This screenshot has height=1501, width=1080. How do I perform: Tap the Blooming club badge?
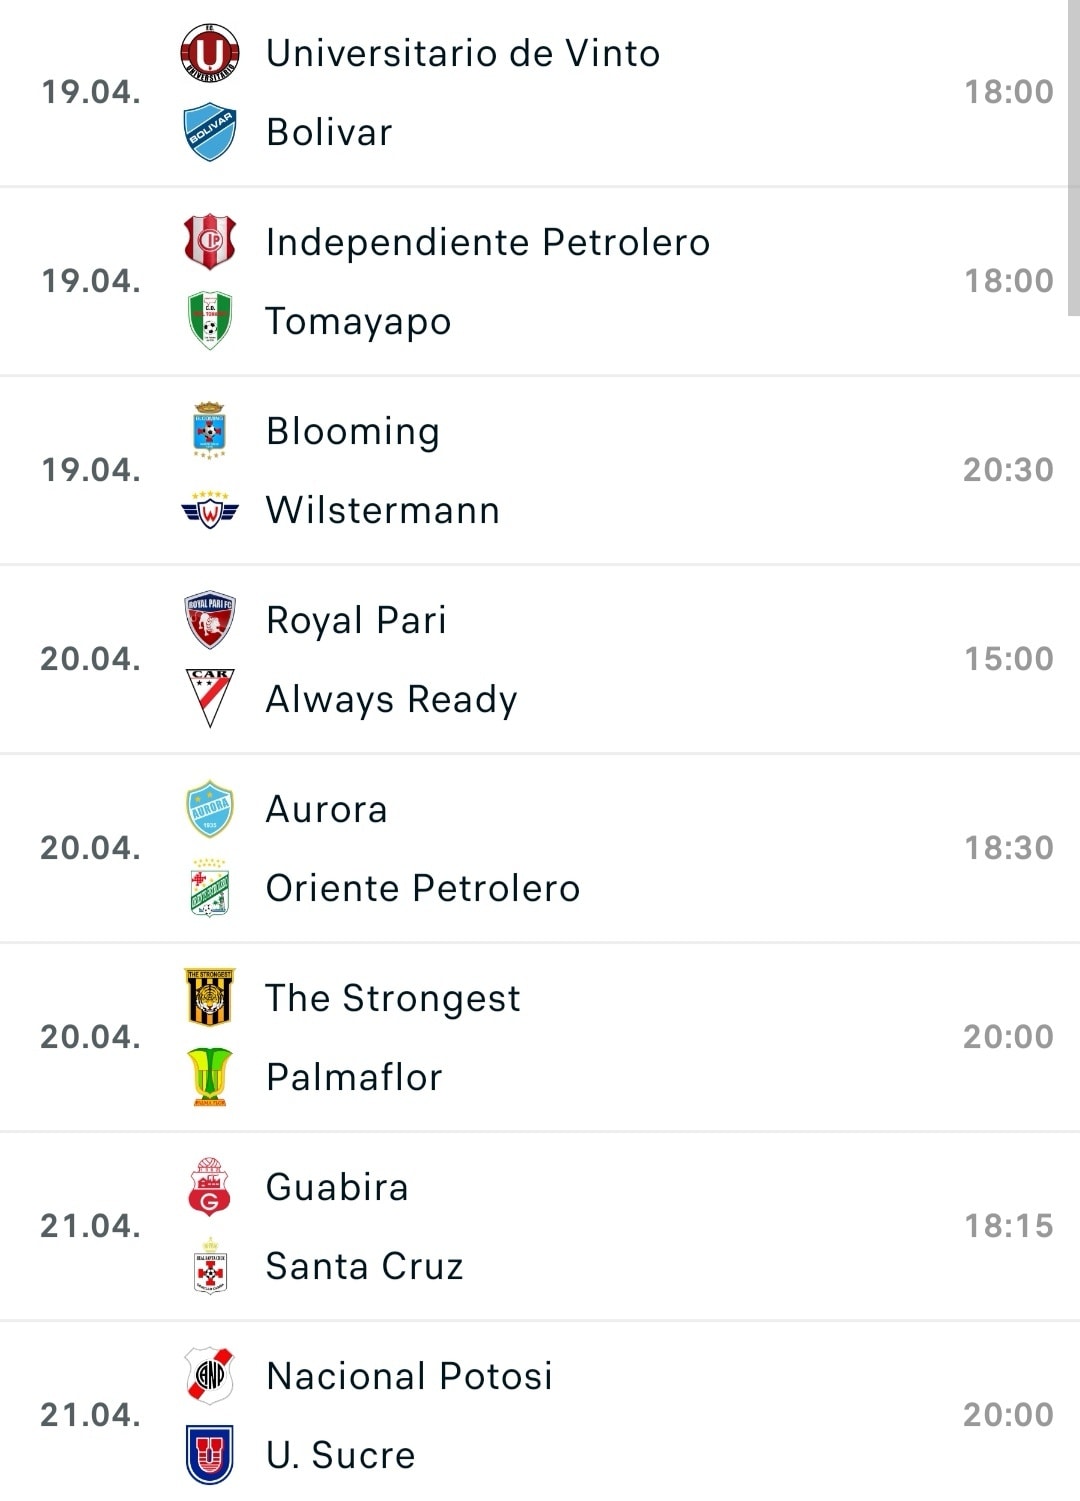click(x=210, y=431)
